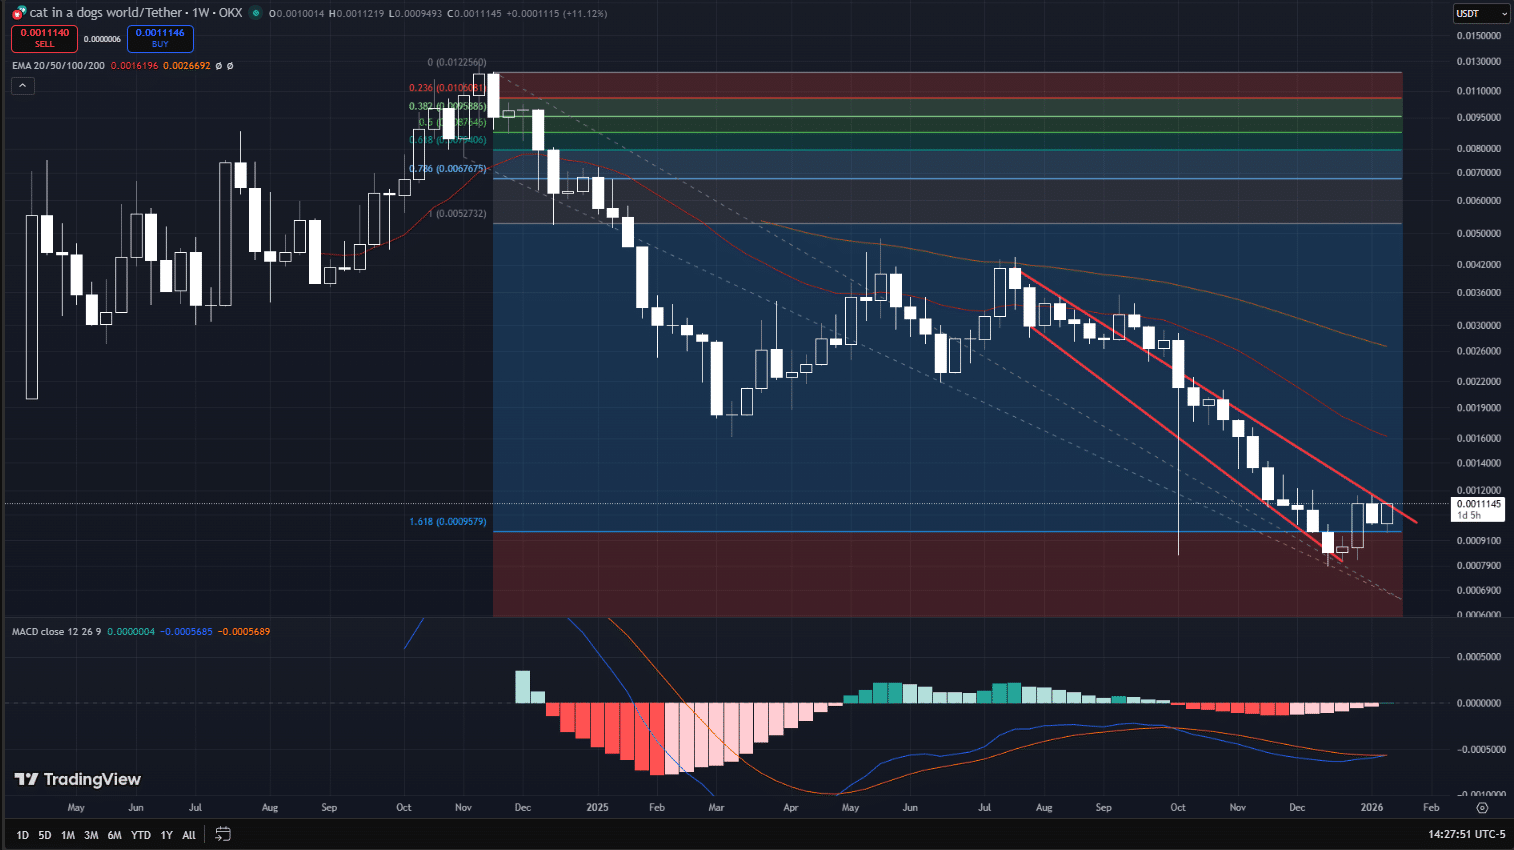Click the SELL 0.0011140 button
This screenshot has width=1514, height=850.
[44, 40]
